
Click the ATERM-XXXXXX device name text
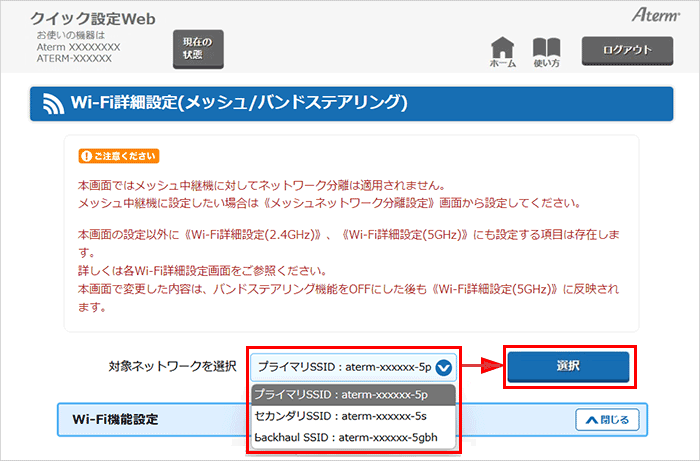point(74,59)
